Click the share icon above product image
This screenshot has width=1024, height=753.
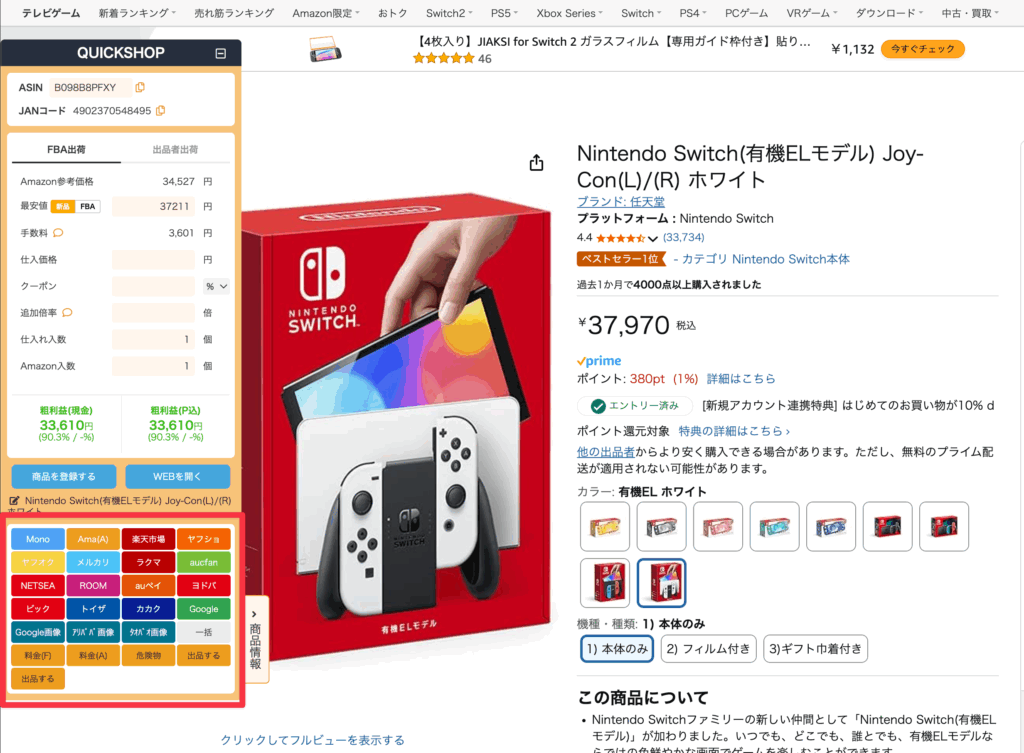(x=536, y=163)
